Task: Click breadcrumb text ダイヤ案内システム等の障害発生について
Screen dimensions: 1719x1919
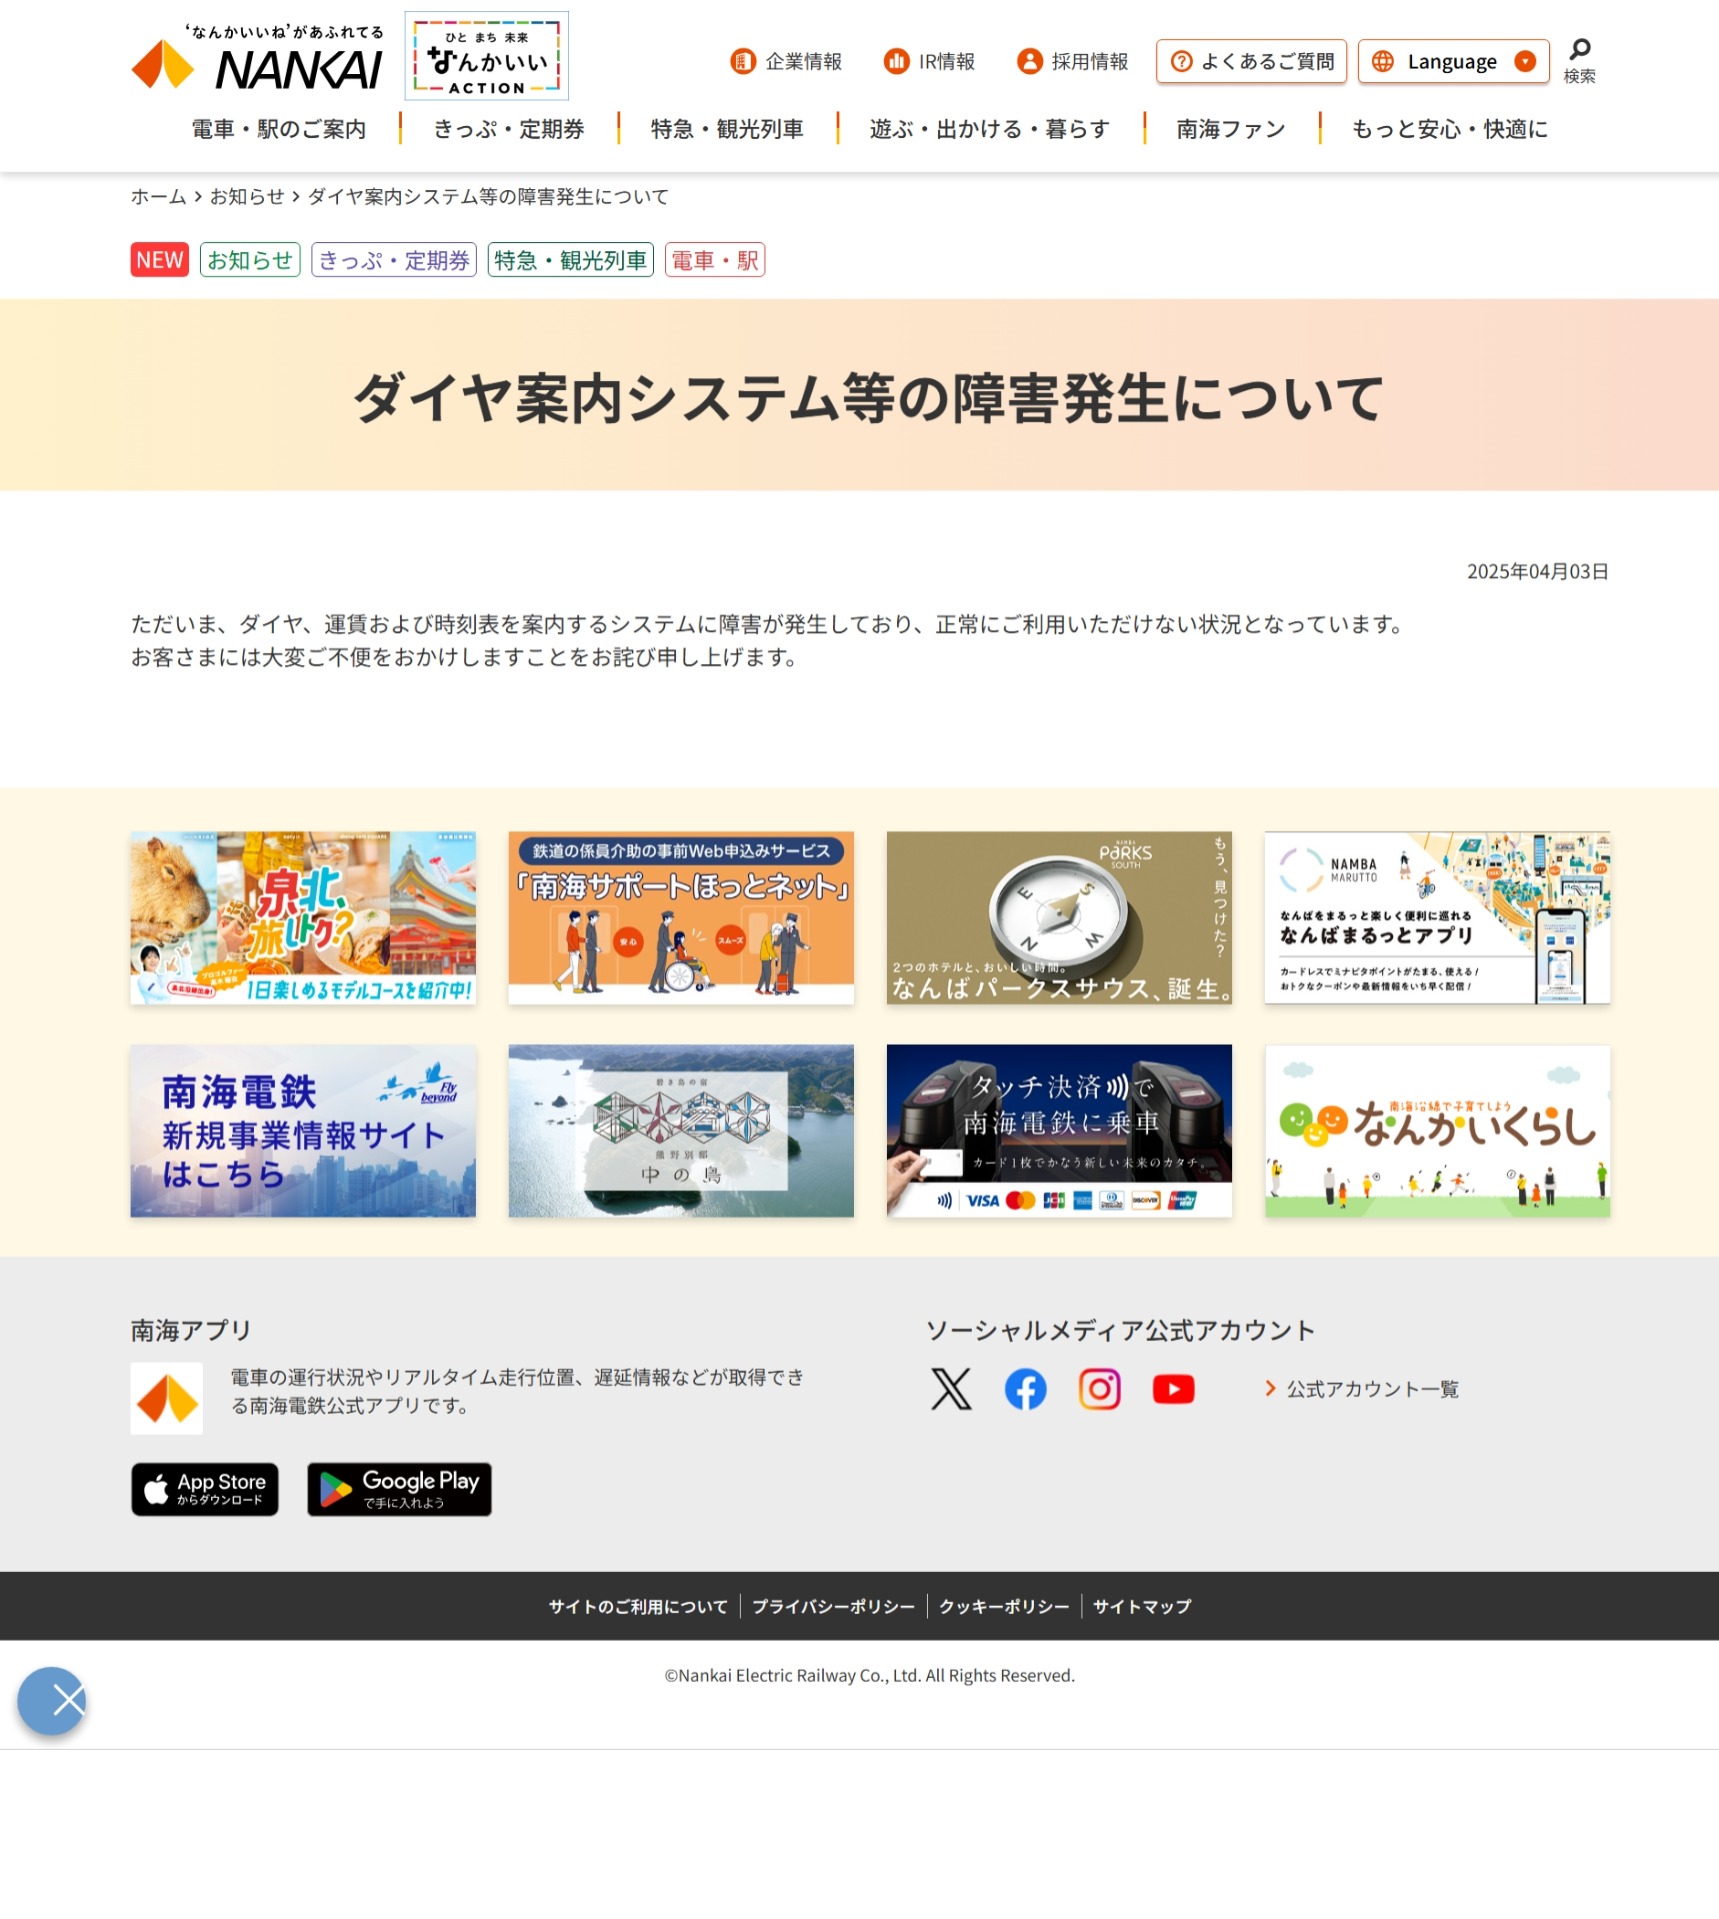Action: (x=488, y=197)
